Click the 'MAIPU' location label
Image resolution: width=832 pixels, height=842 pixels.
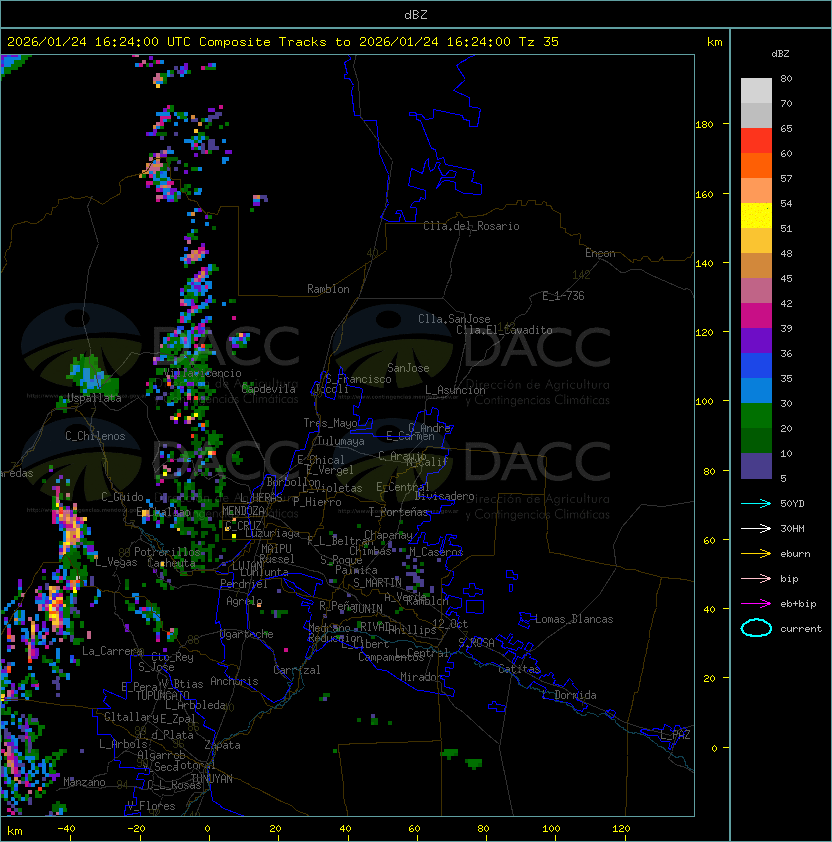click(x=276, y=549)
